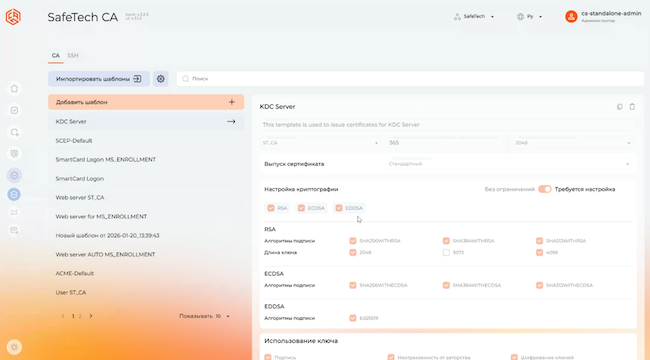The image size is (650, 360).
Task: Click the Добавить шаблон button
Action: coord(146,102)
